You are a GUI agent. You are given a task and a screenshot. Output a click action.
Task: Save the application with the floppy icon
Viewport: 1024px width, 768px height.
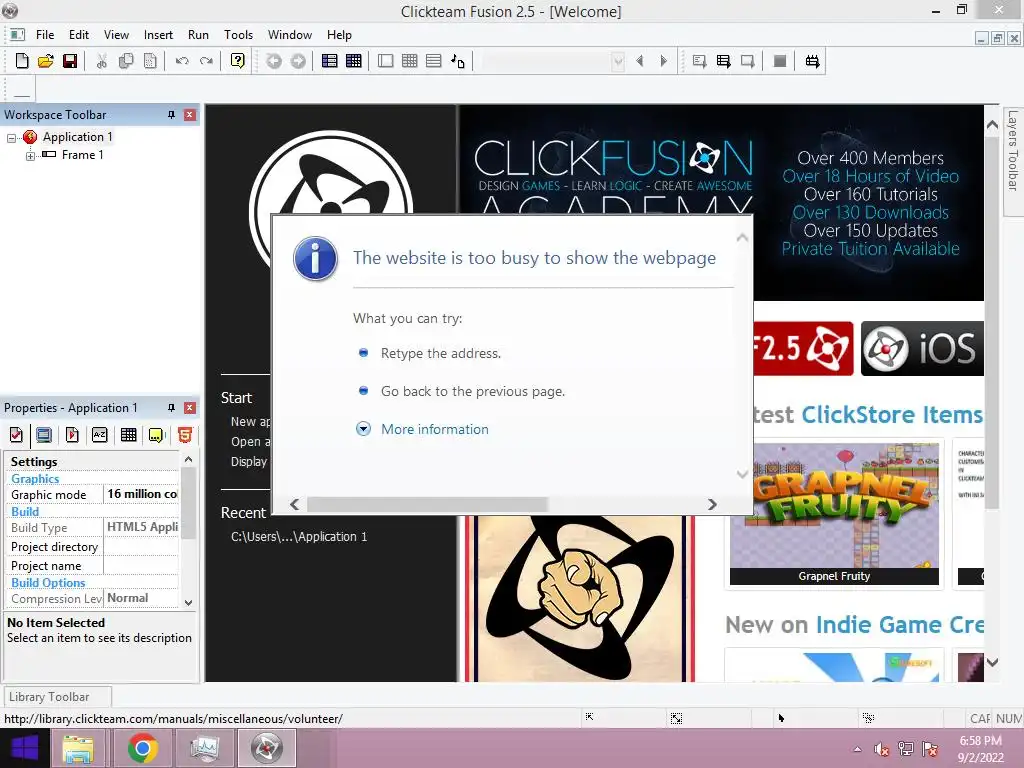click(70, 61)
